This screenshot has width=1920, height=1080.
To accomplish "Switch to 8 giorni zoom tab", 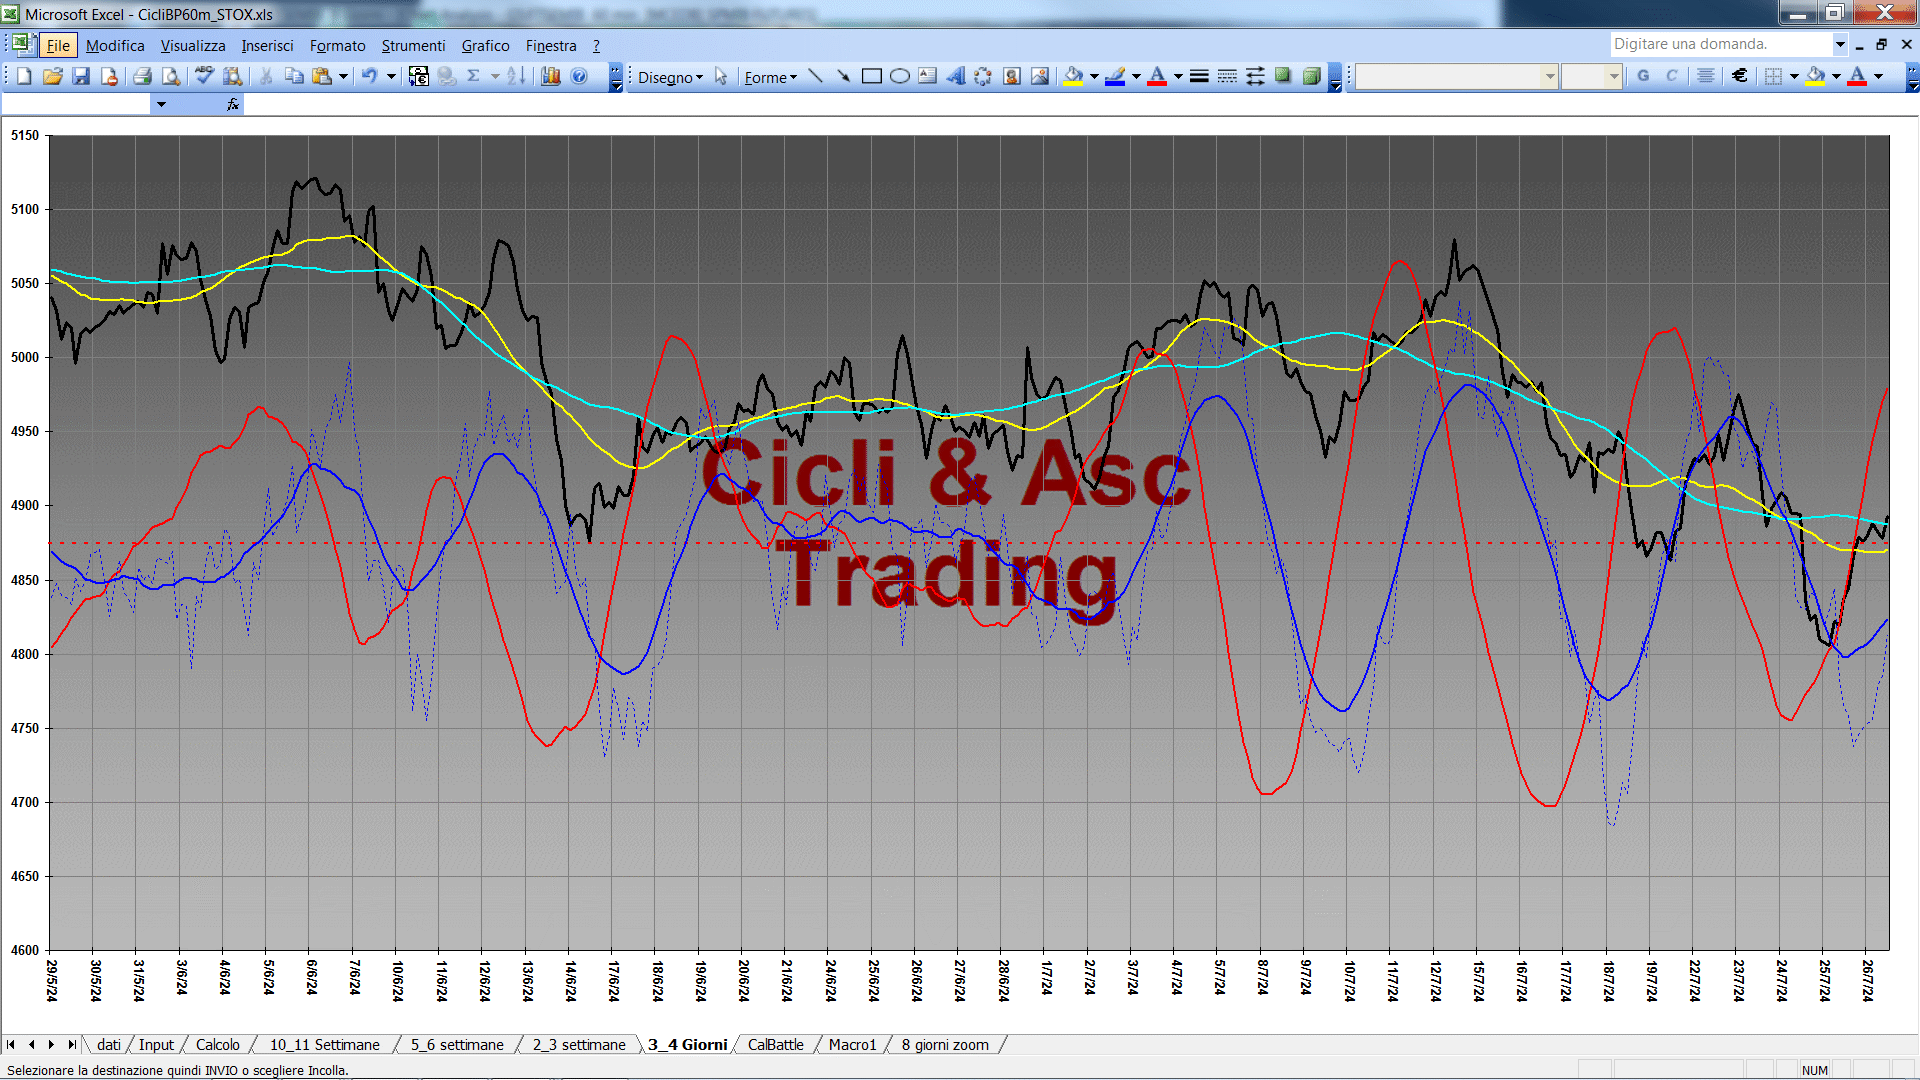I will point(945,1044).
